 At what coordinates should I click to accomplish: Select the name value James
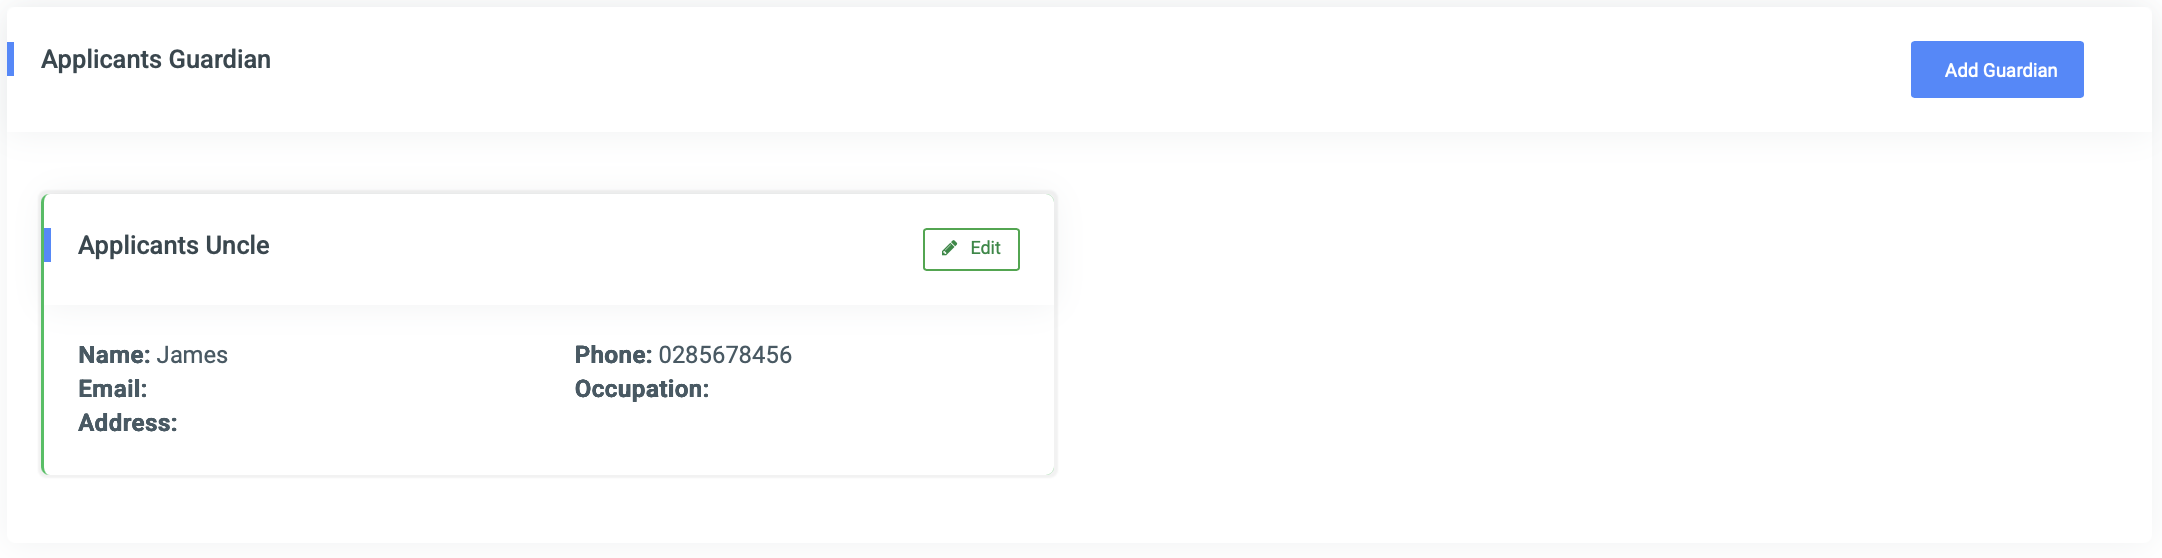point(192,355)
